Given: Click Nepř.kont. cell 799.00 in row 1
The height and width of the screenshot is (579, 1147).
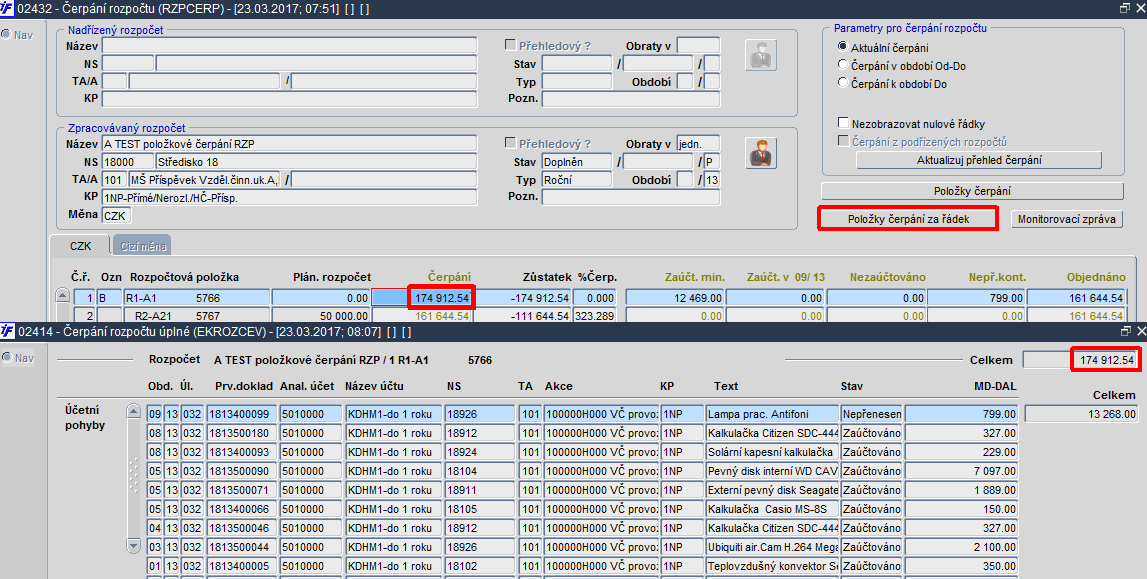Looking at the screenshot, I should pyautogui.click(x=977, y=298).
